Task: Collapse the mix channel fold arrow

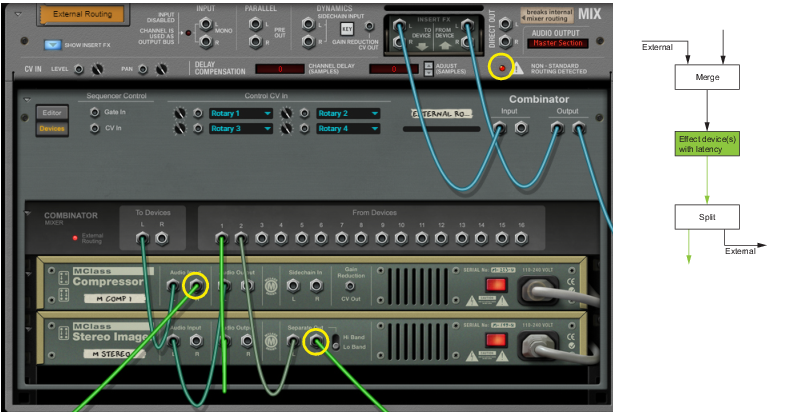Action: click(x=19, y=14)
